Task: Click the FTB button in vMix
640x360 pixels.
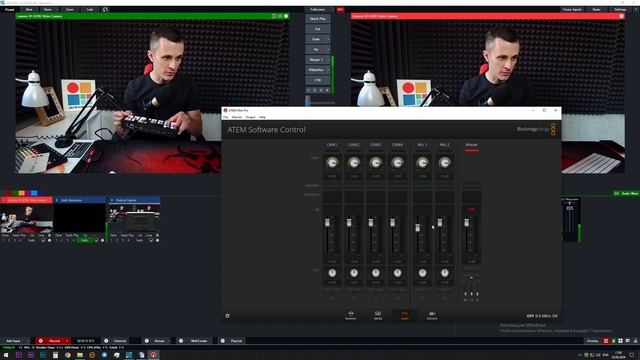Action: (318, 80)
